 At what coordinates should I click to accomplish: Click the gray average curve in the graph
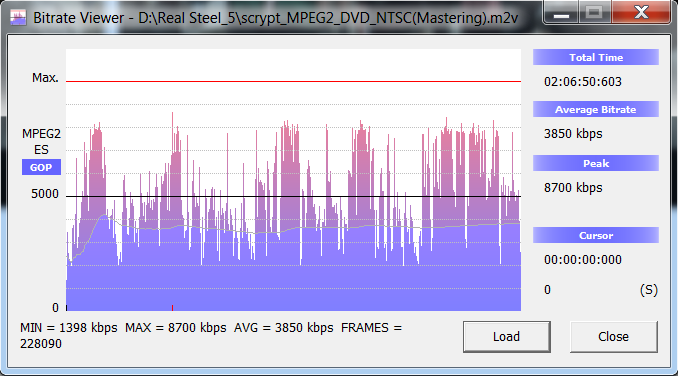click(293, 228)
